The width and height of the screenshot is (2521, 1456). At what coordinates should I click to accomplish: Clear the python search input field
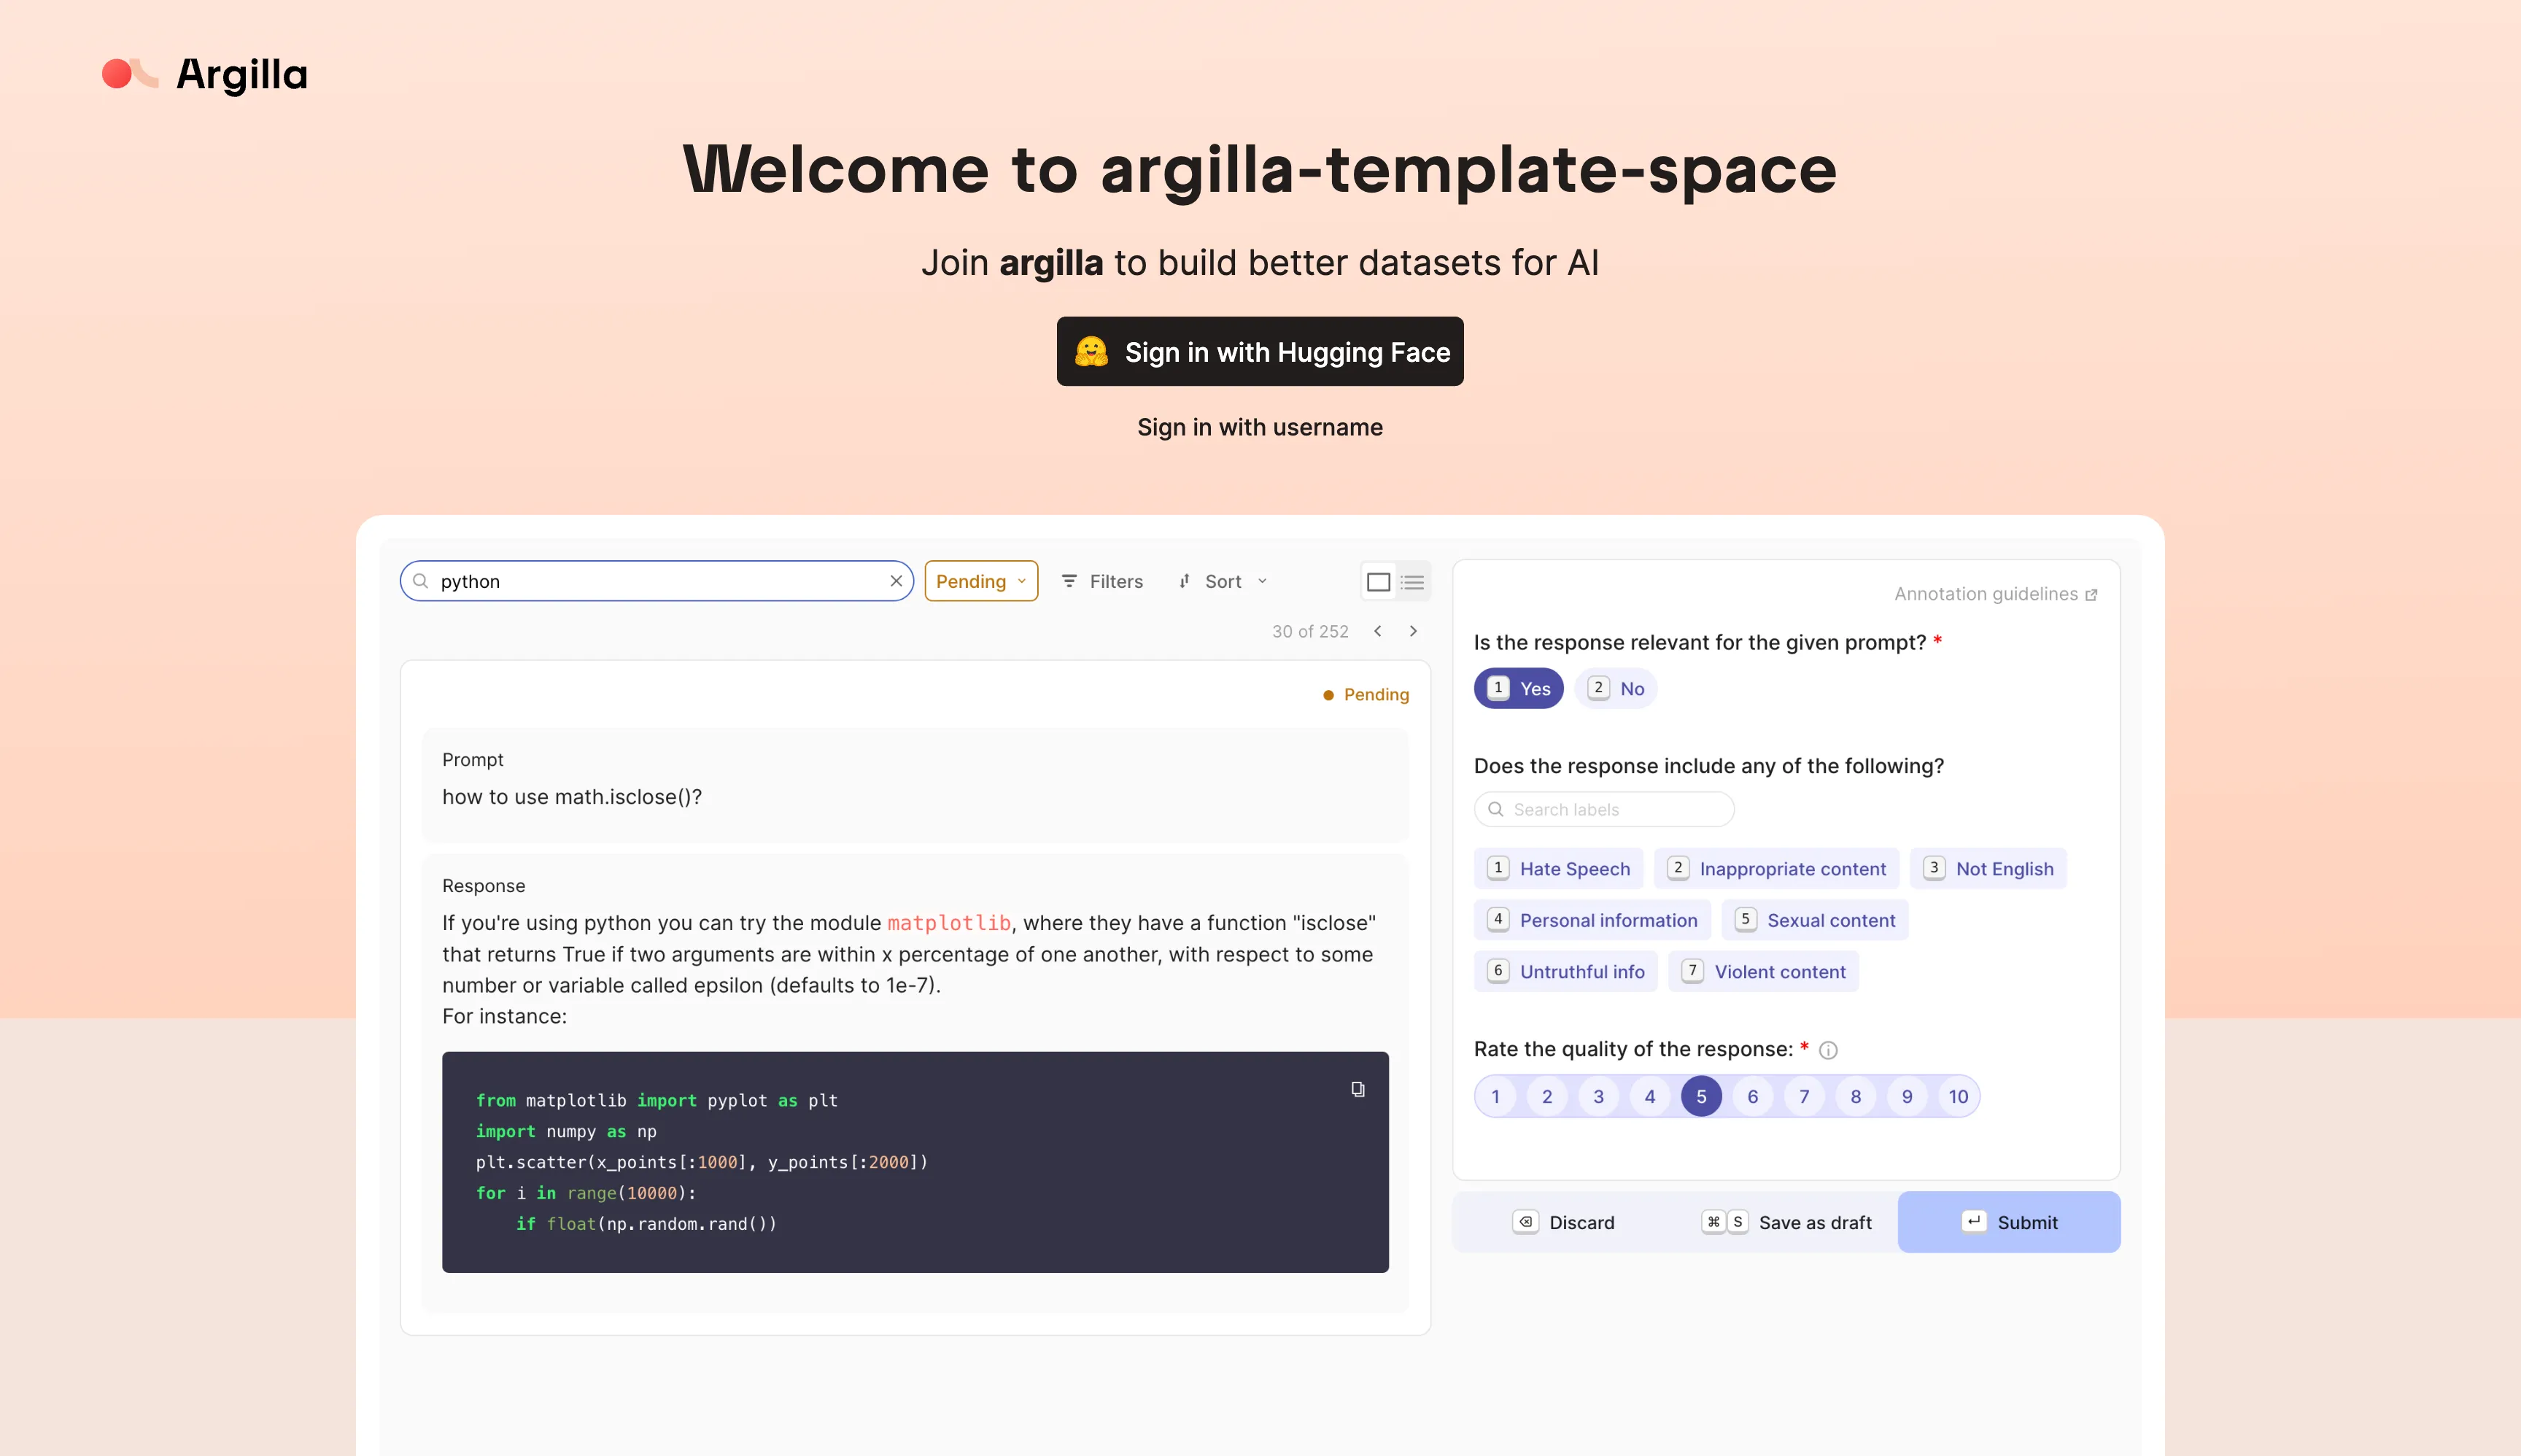[x=897, y=581]
